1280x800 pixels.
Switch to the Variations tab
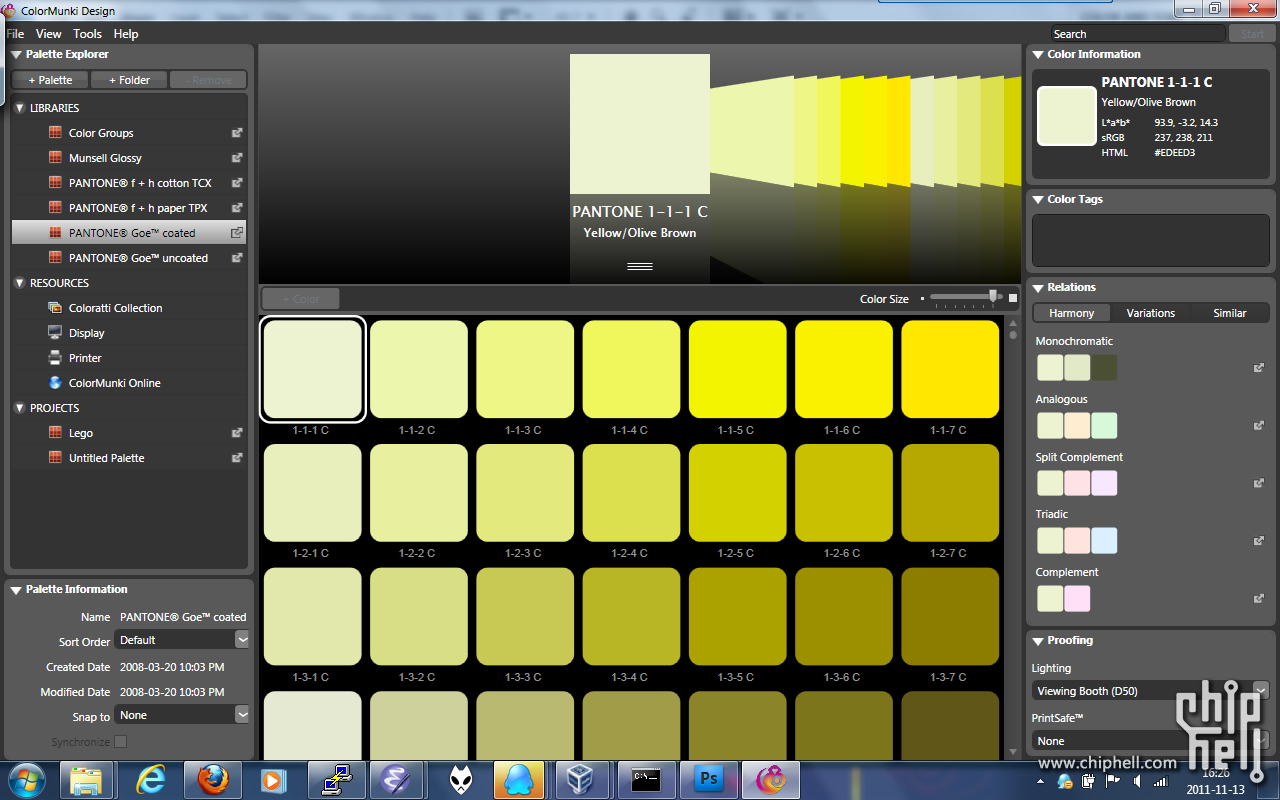point(1150,313)
